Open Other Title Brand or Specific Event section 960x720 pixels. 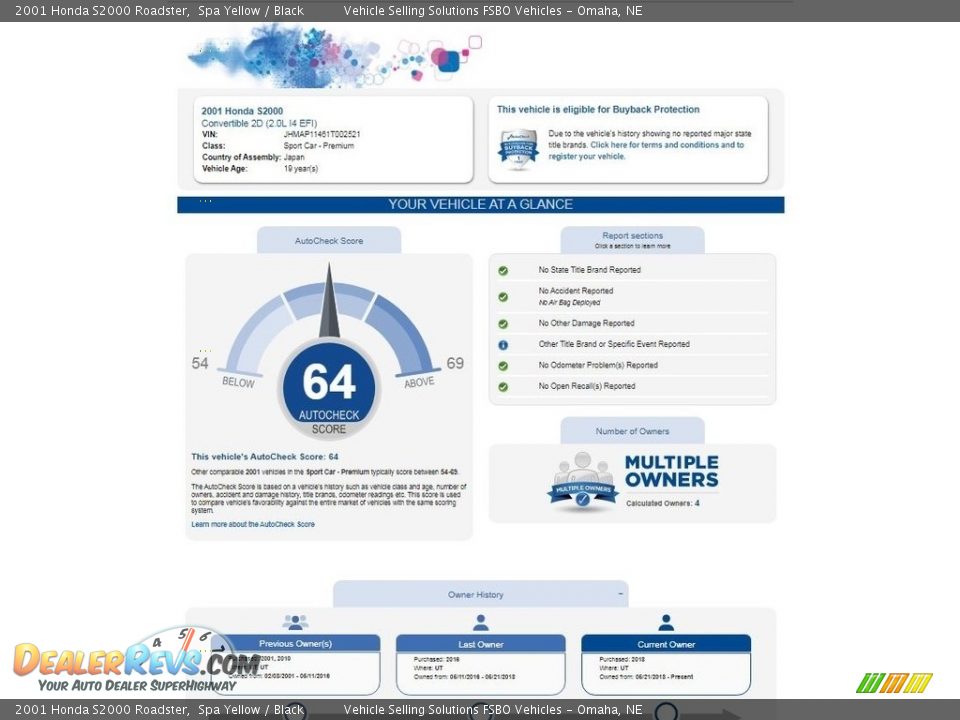coord(614,344)
